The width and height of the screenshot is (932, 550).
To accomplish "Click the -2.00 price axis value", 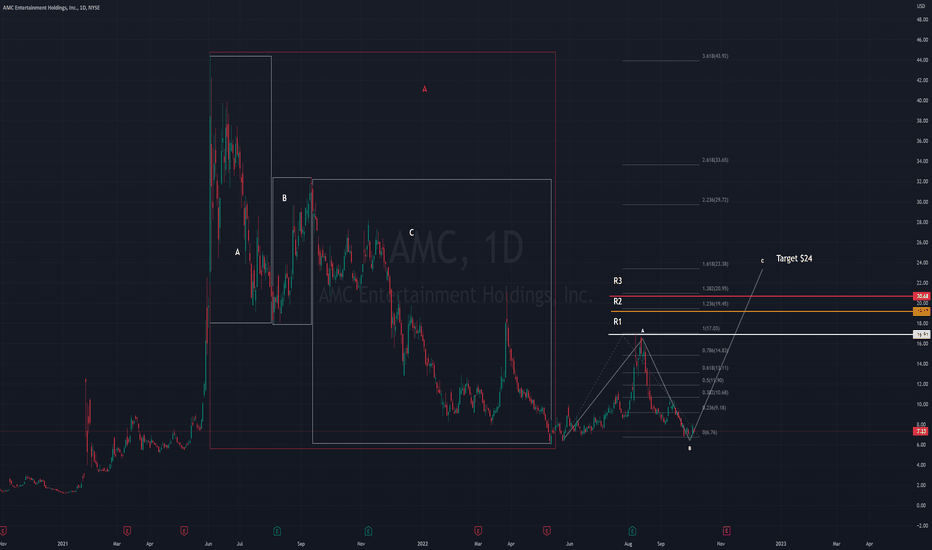I will pyautogui.click(x=922, y=526).
